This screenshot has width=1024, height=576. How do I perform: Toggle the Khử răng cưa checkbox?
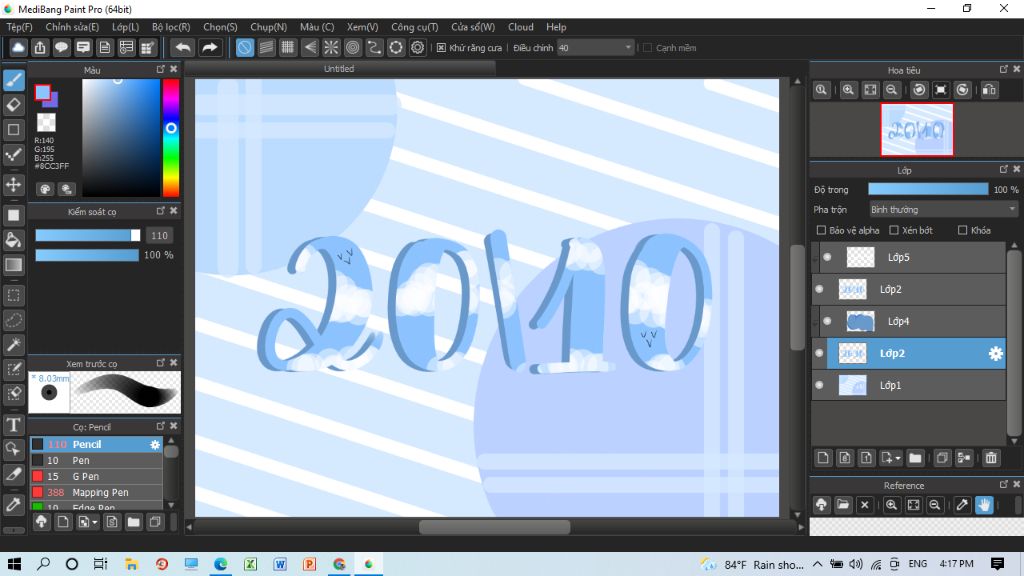coord(441,48)
